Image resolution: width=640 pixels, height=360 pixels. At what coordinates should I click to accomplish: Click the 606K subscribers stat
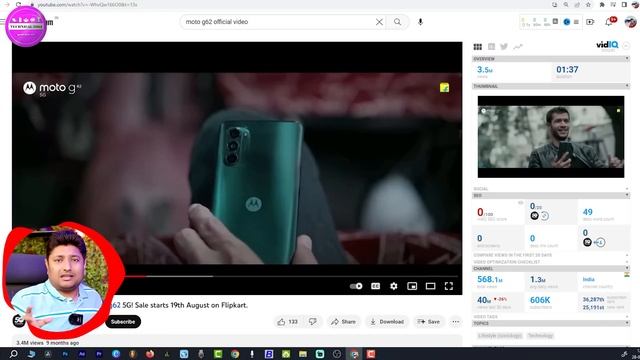pos(540,300)
